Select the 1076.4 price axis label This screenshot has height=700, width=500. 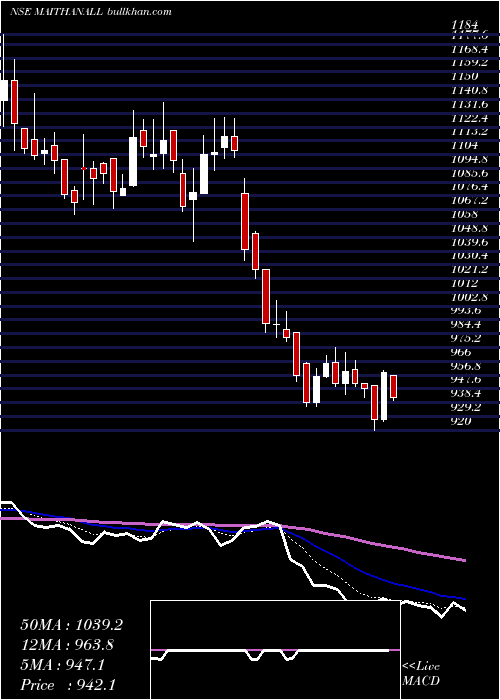pyautogui.click(x=469, y=187)
